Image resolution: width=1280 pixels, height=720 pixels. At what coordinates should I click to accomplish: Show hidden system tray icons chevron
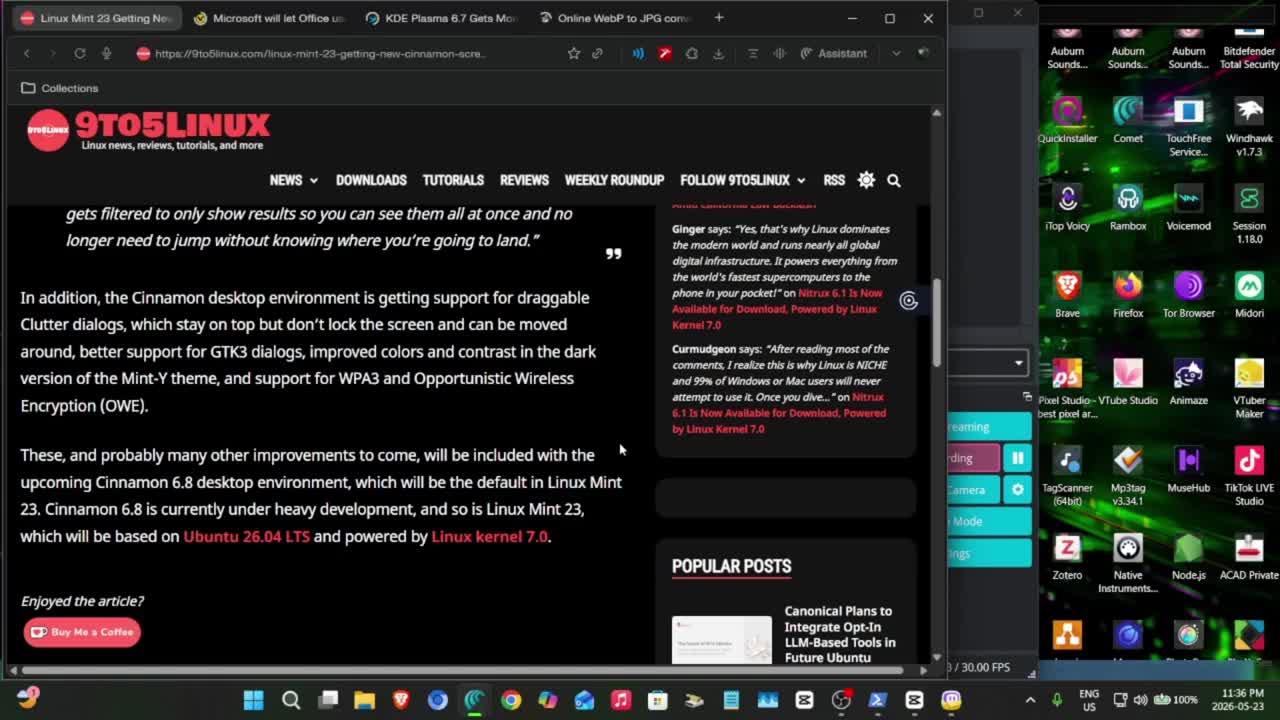(1031, 700)
